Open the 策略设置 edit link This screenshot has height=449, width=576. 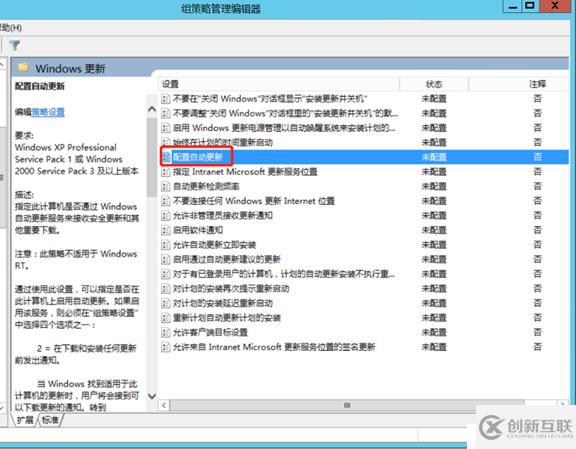point(48,112)
